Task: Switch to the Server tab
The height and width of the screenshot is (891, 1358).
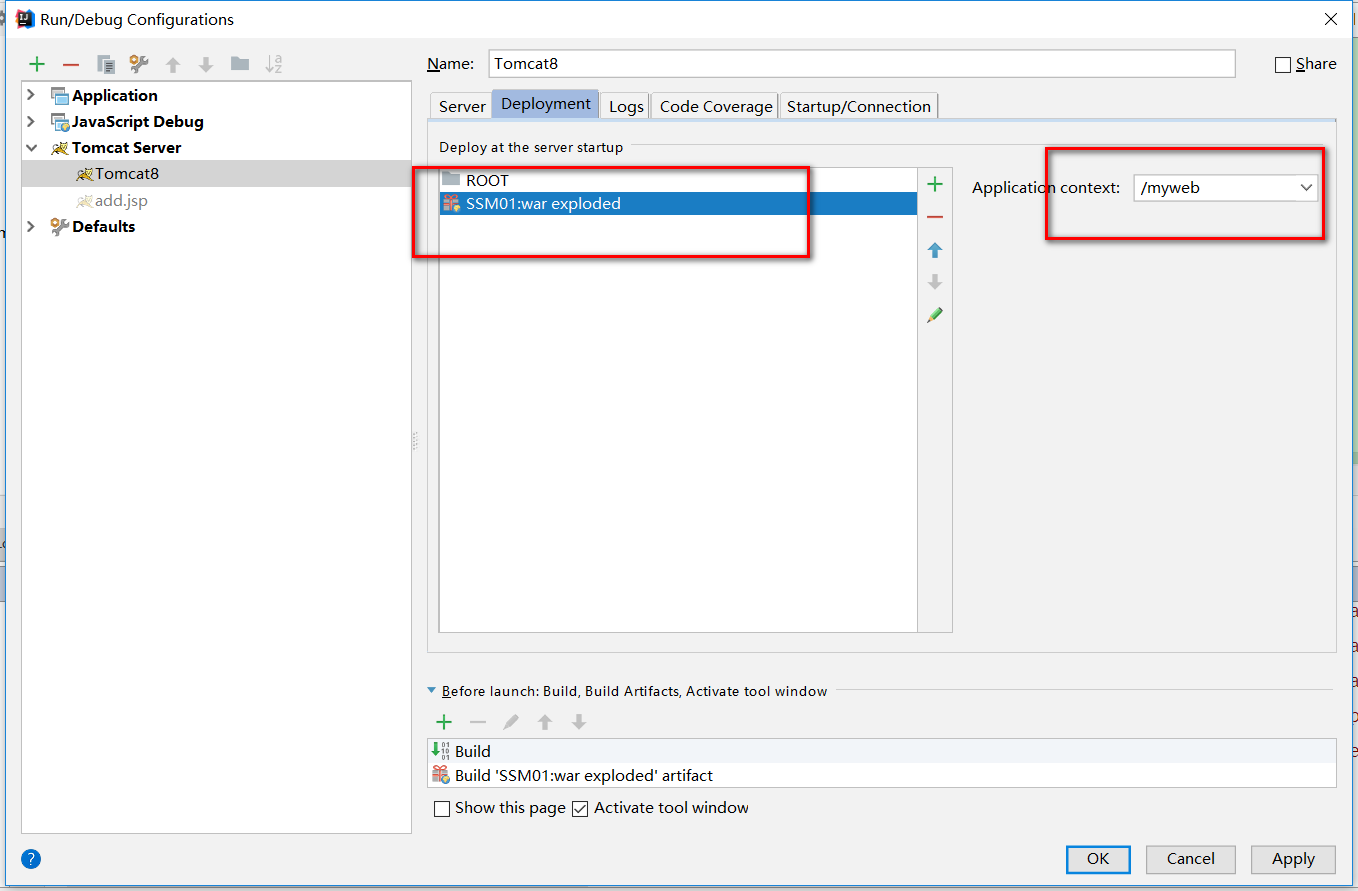Action: click(x=462, y=106)
